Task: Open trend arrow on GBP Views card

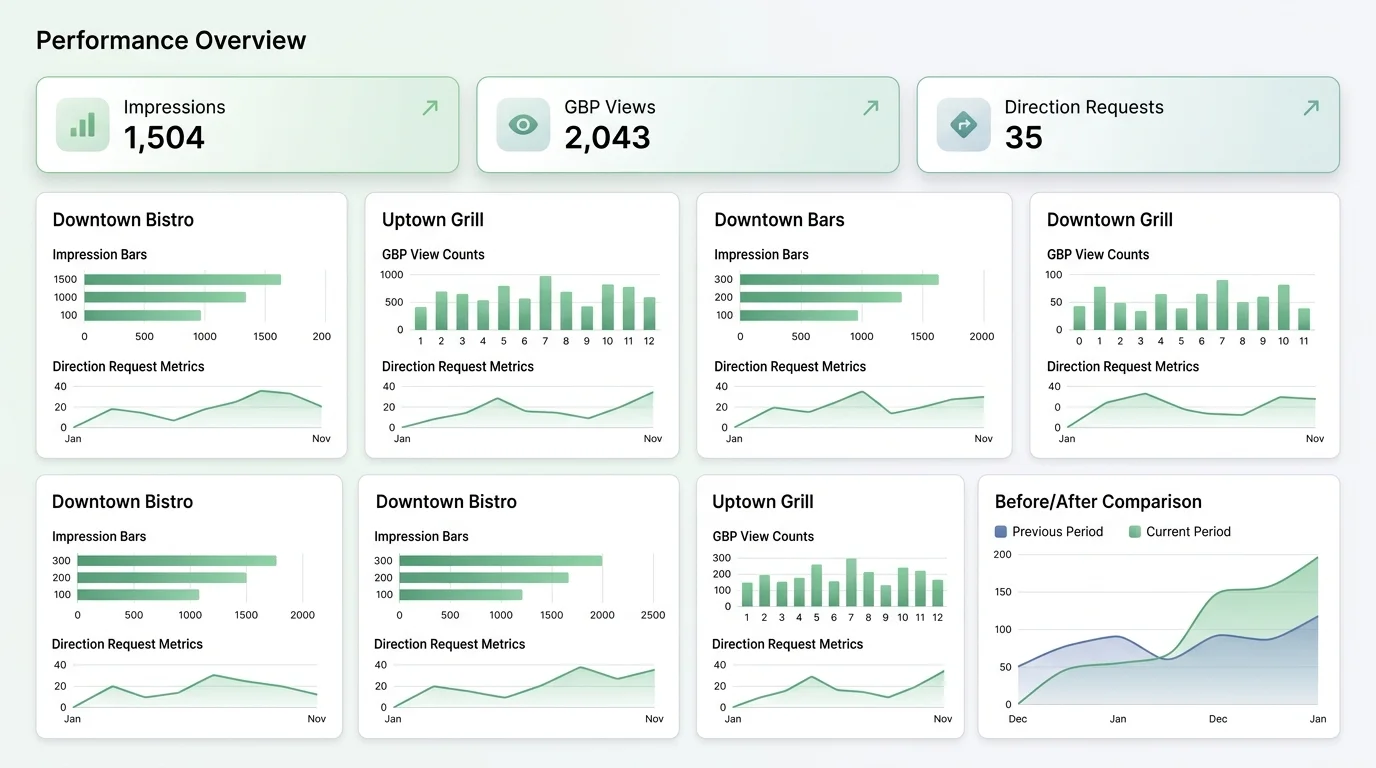Action: 871,107
